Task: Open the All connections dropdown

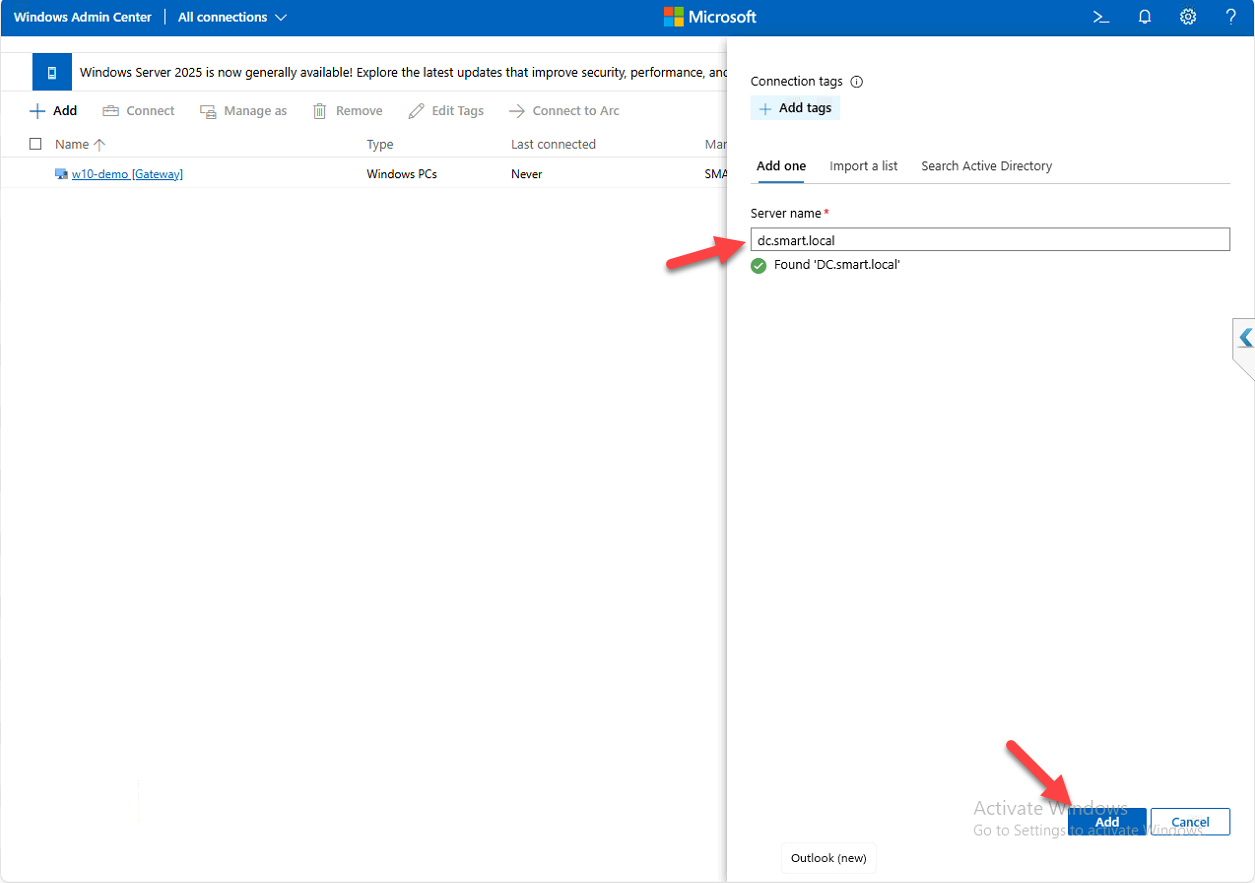Action: point(232,17)
